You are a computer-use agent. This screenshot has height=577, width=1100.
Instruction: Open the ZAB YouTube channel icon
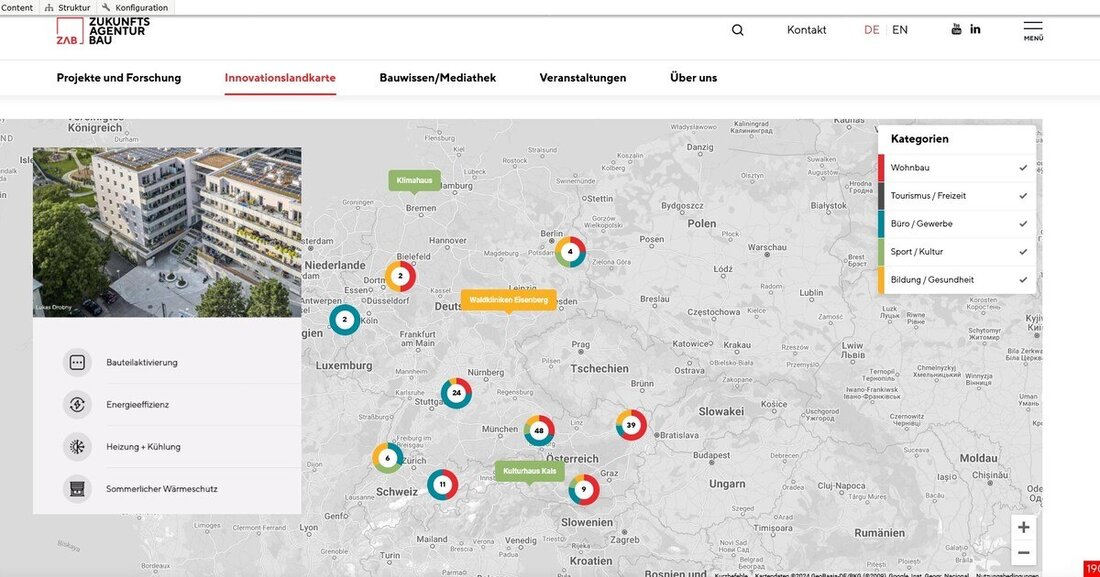[956, 28]
